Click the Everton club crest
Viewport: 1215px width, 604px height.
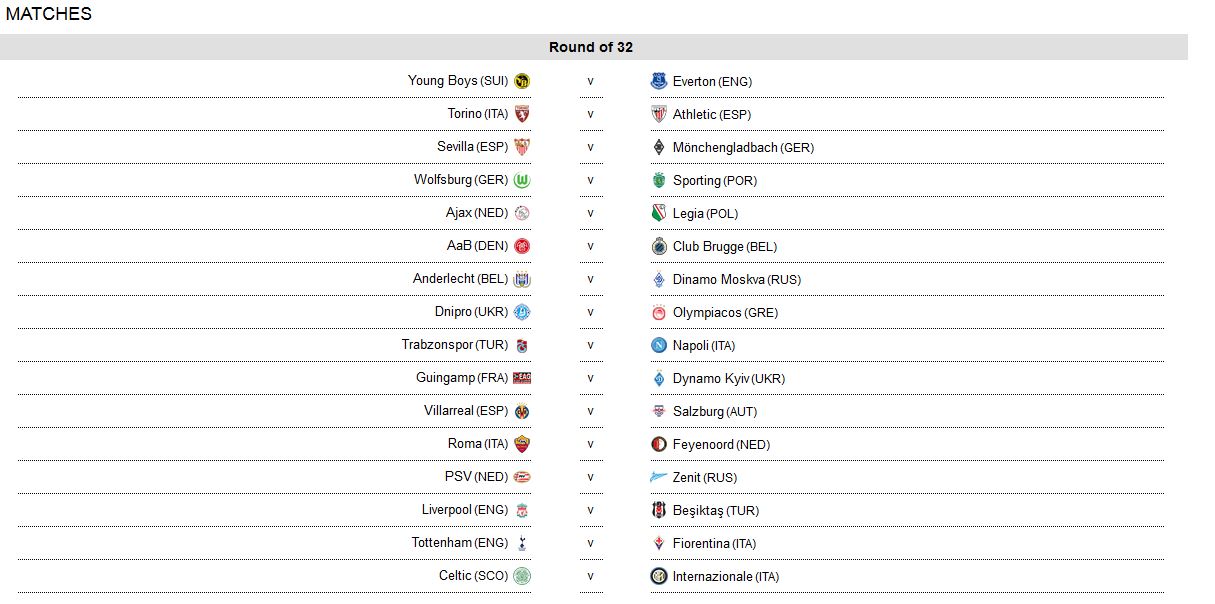tap(659, 81)
